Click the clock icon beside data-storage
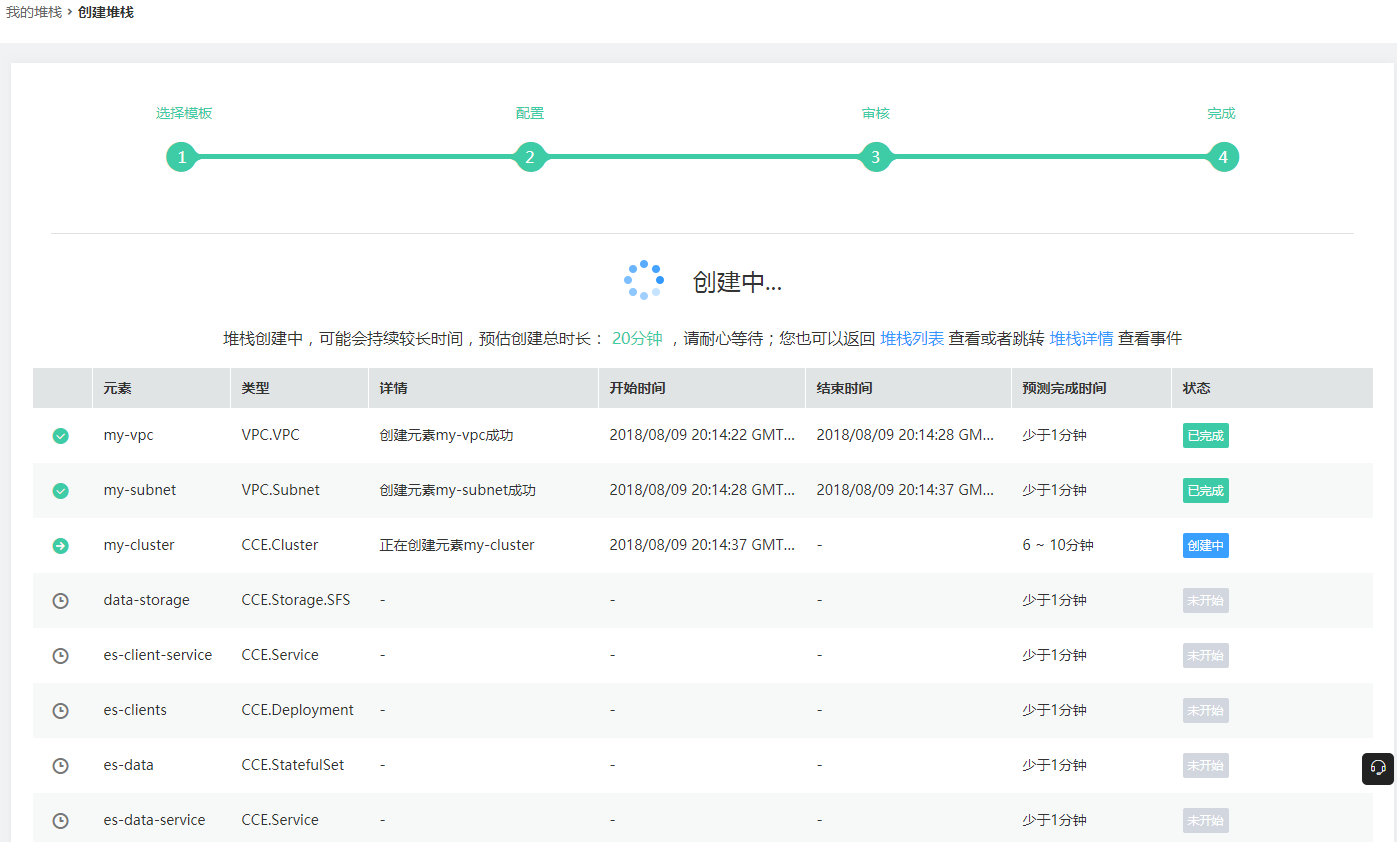 pos(61,601)
